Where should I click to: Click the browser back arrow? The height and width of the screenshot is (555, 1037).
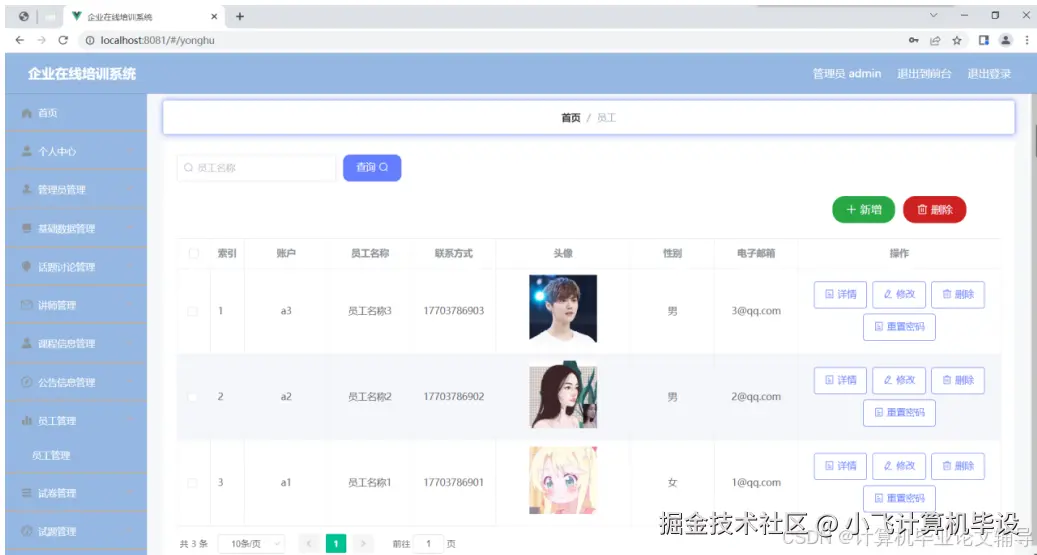[20, 40]
